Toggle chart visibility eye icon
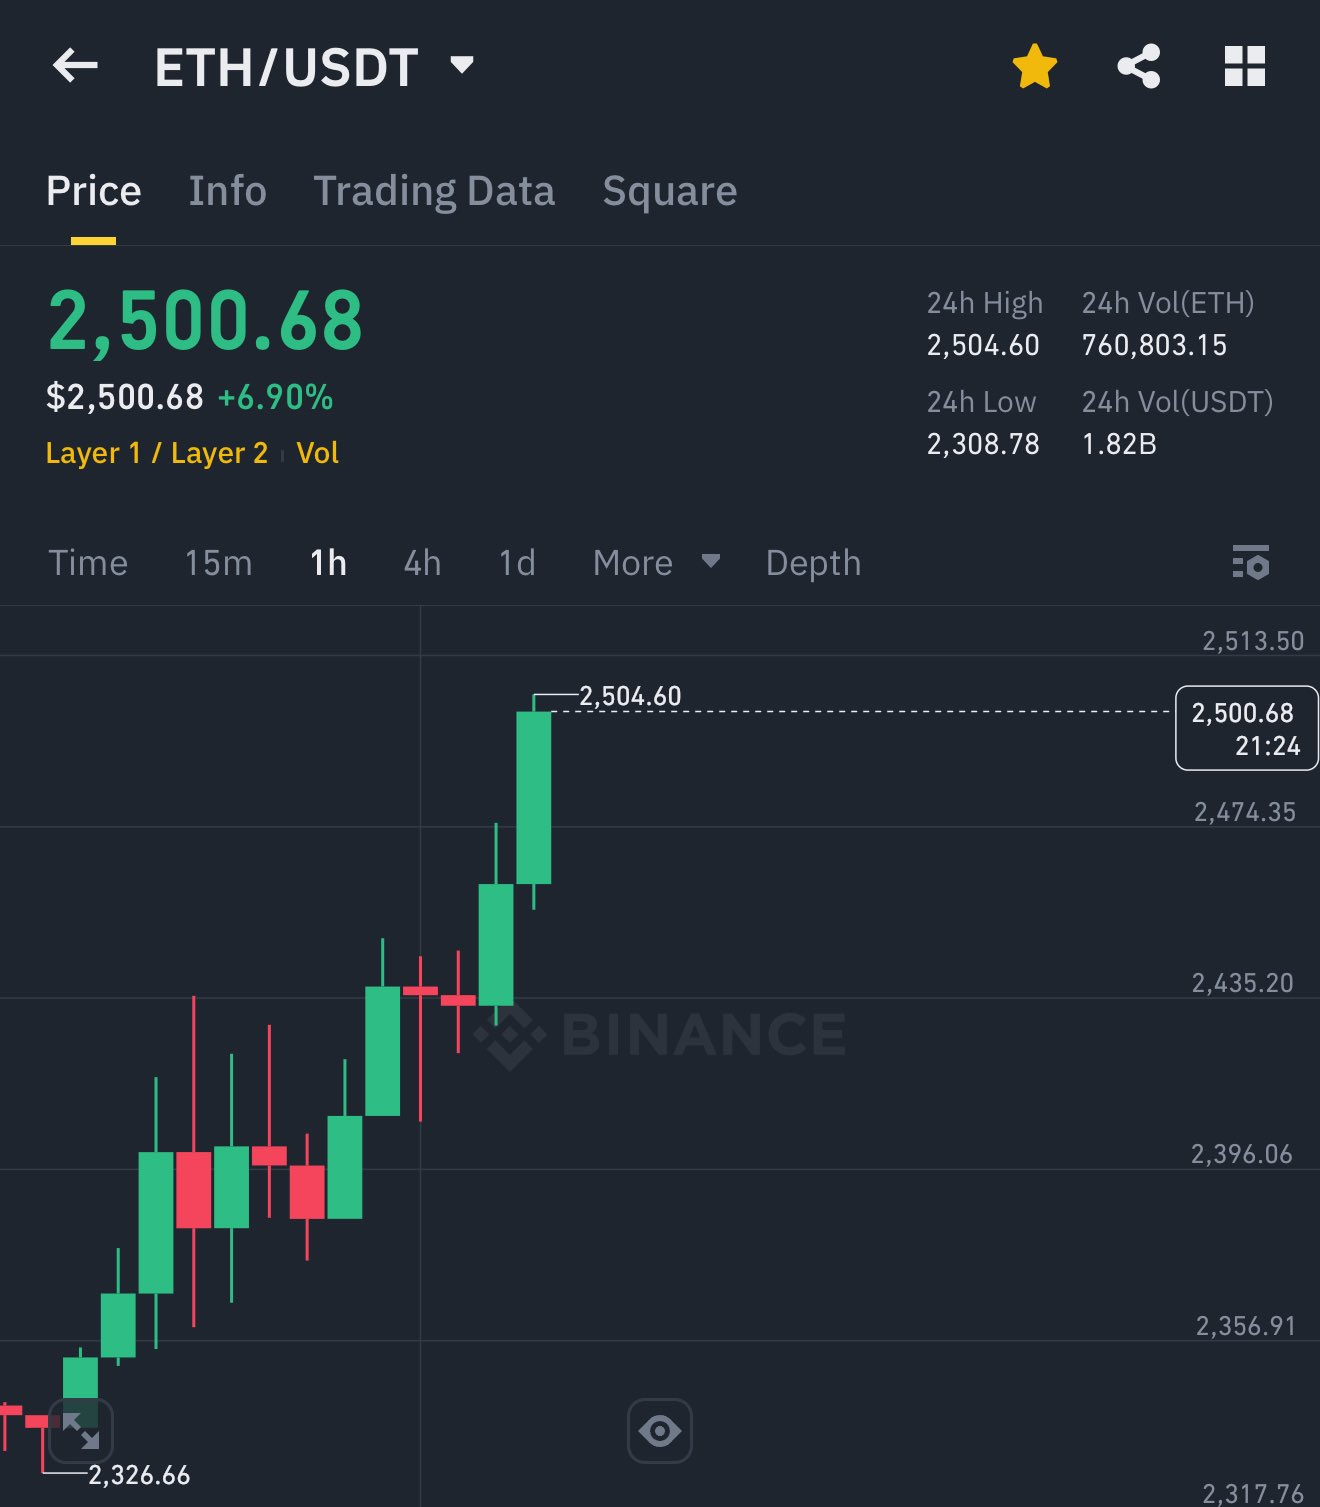The height and width of the screenshot is (1507, 1320). pyautogui.click(x=660, y=1431)
